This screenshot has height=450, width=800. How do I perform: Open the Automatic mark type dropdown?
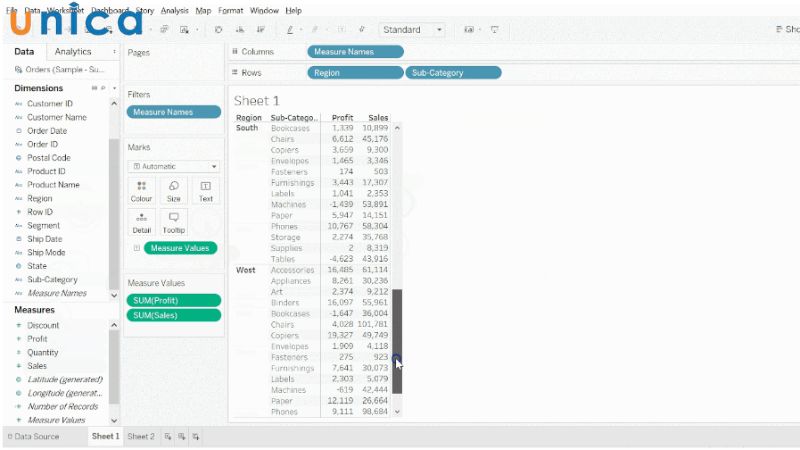(x=173, y=166)
